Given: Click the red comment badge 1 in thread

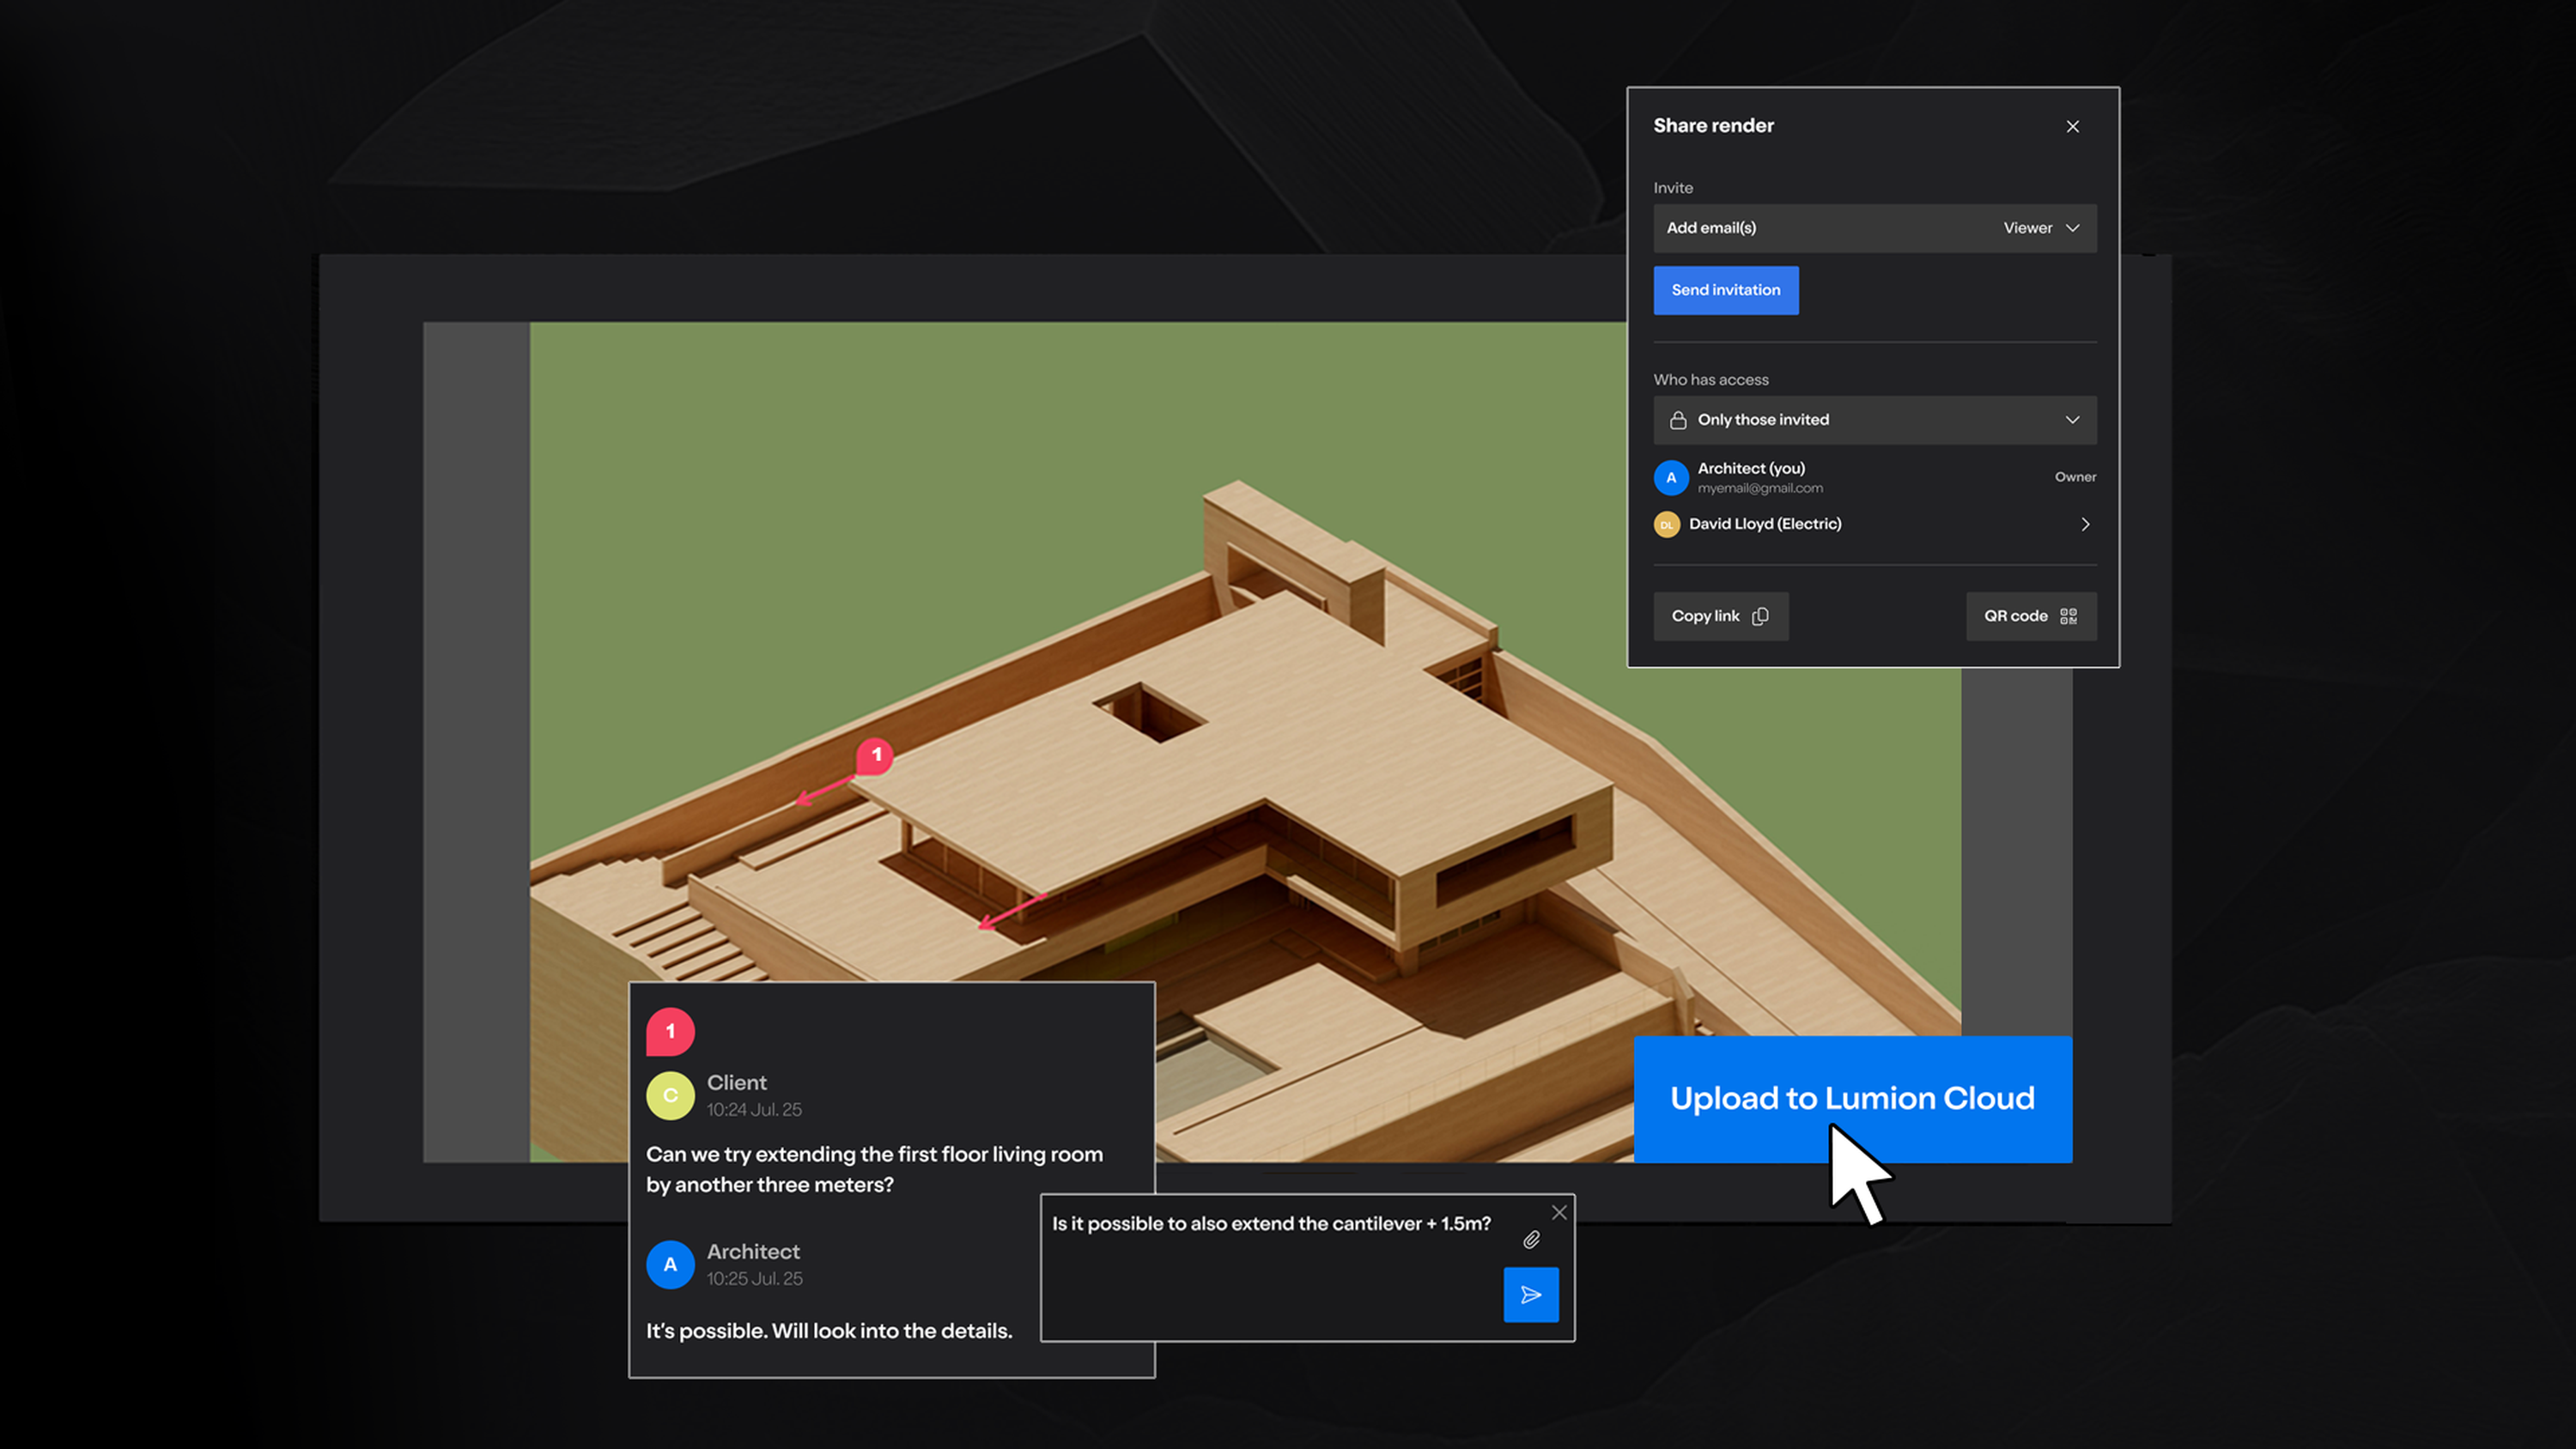Looking at the screenshot, I should pos(670,1031).
